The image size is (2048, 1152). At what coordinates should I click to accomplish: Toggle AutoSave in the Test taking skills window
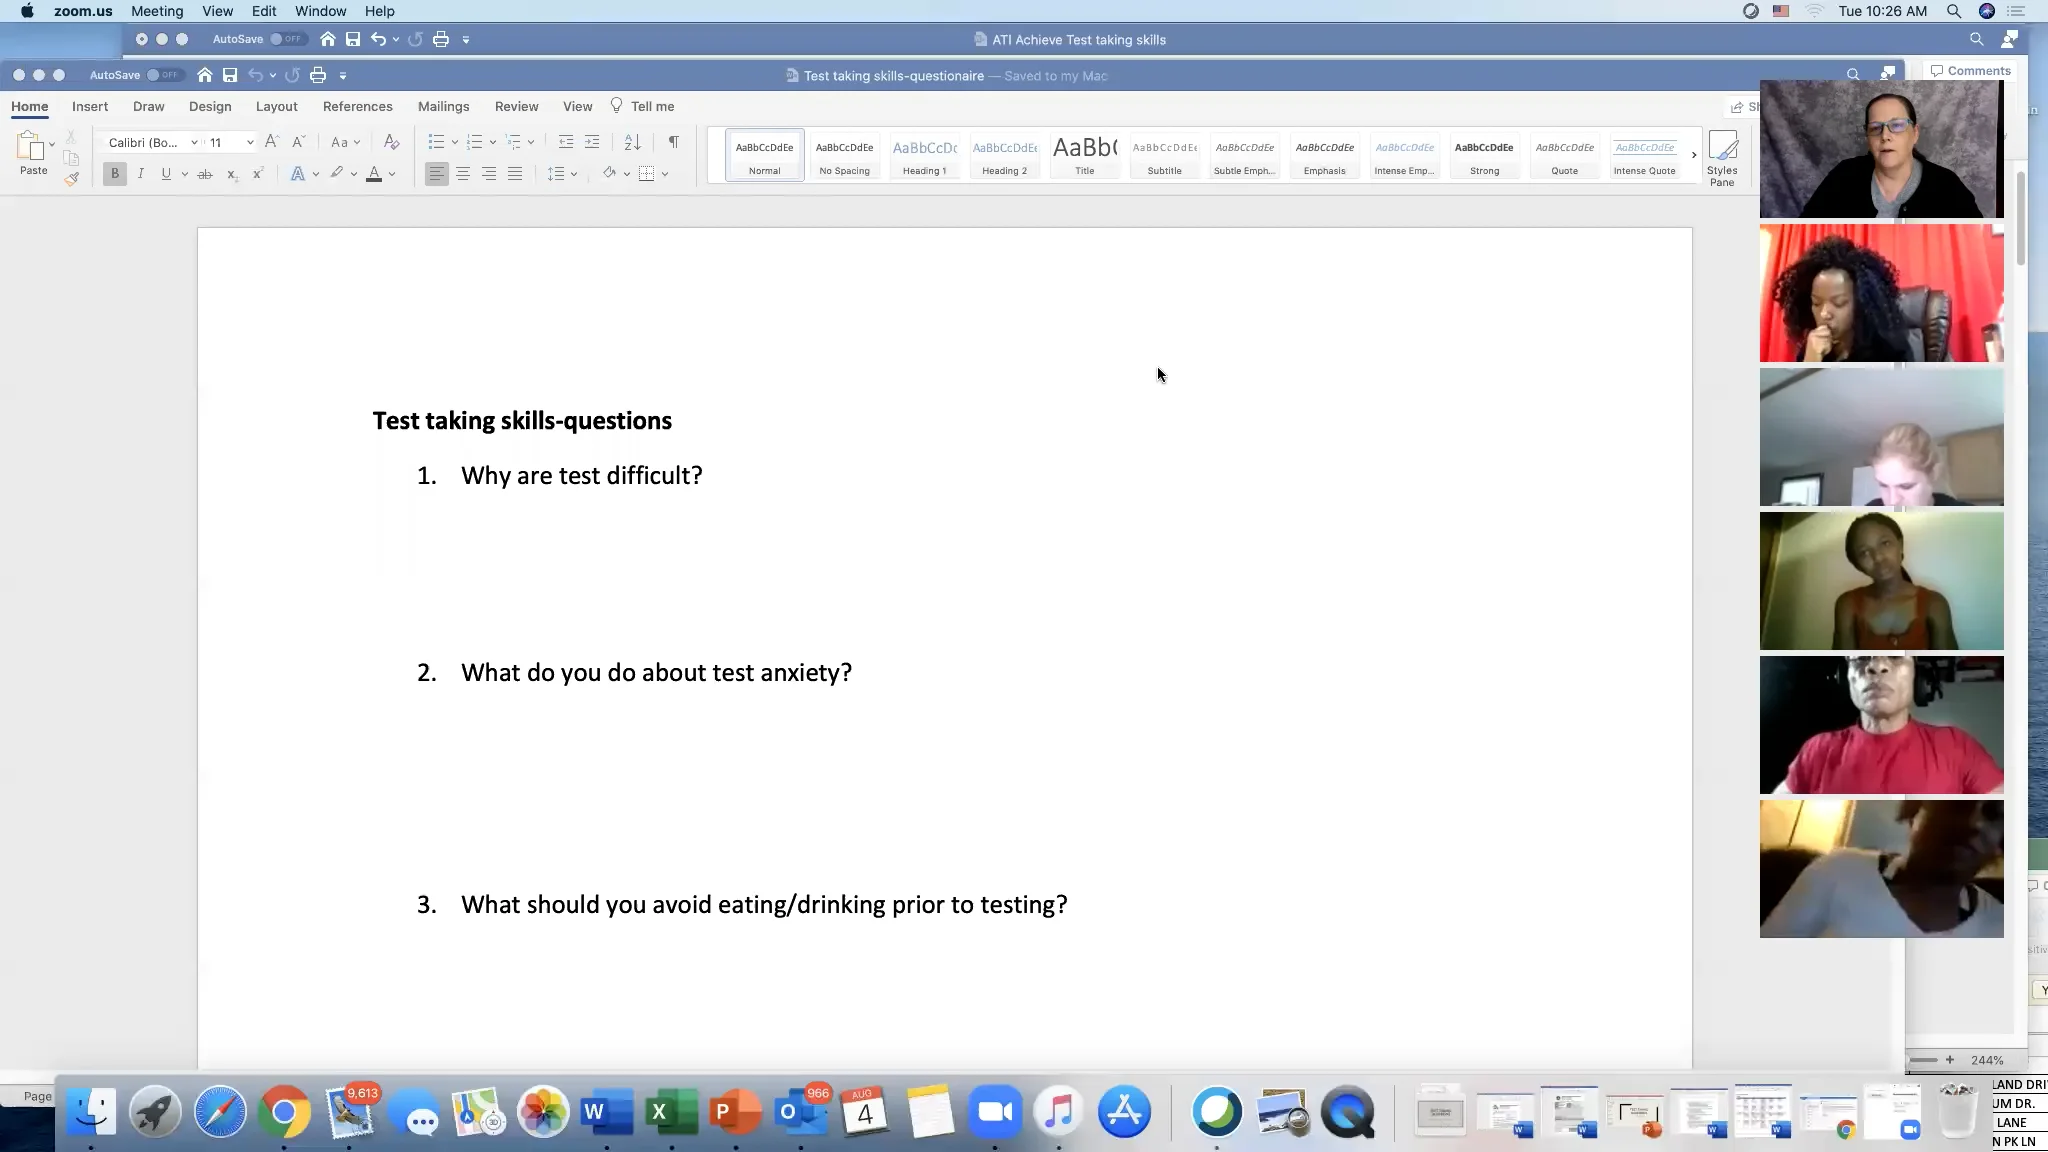tap(164, 75)
